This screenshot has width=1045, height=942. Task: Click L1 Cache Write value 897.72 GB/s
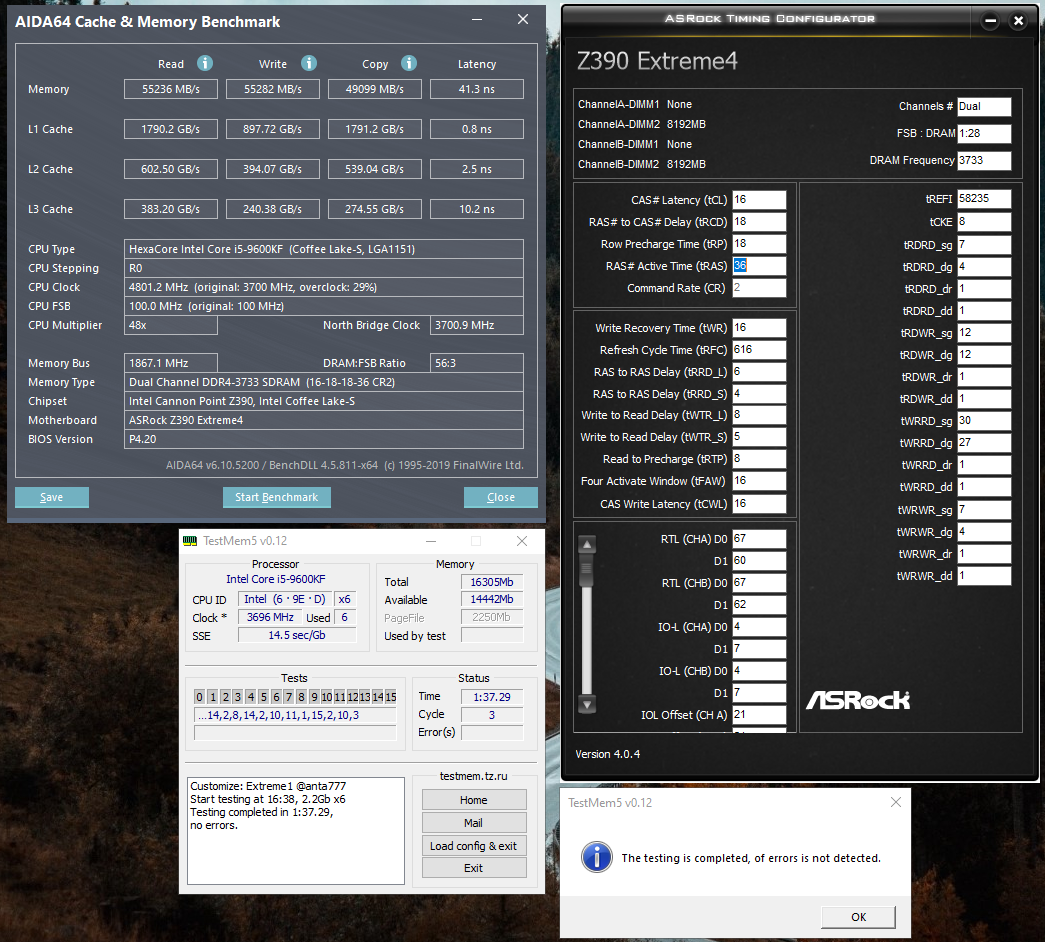click(273, 129)
